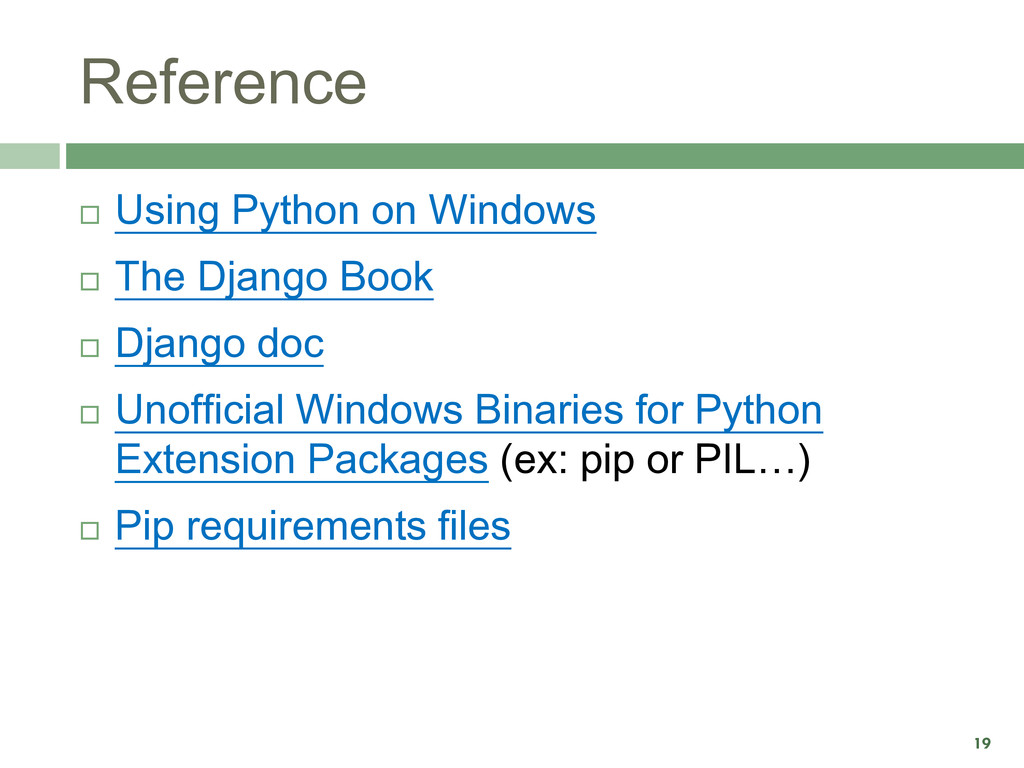
Task: Click the word doc in the third link
Action: pyautogui.click(x=291, y=344)
